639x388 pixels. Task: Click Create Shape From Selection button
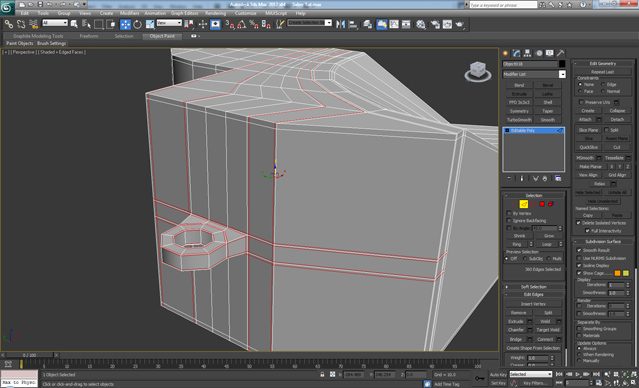pyautogui.click(x=533, y=348)
